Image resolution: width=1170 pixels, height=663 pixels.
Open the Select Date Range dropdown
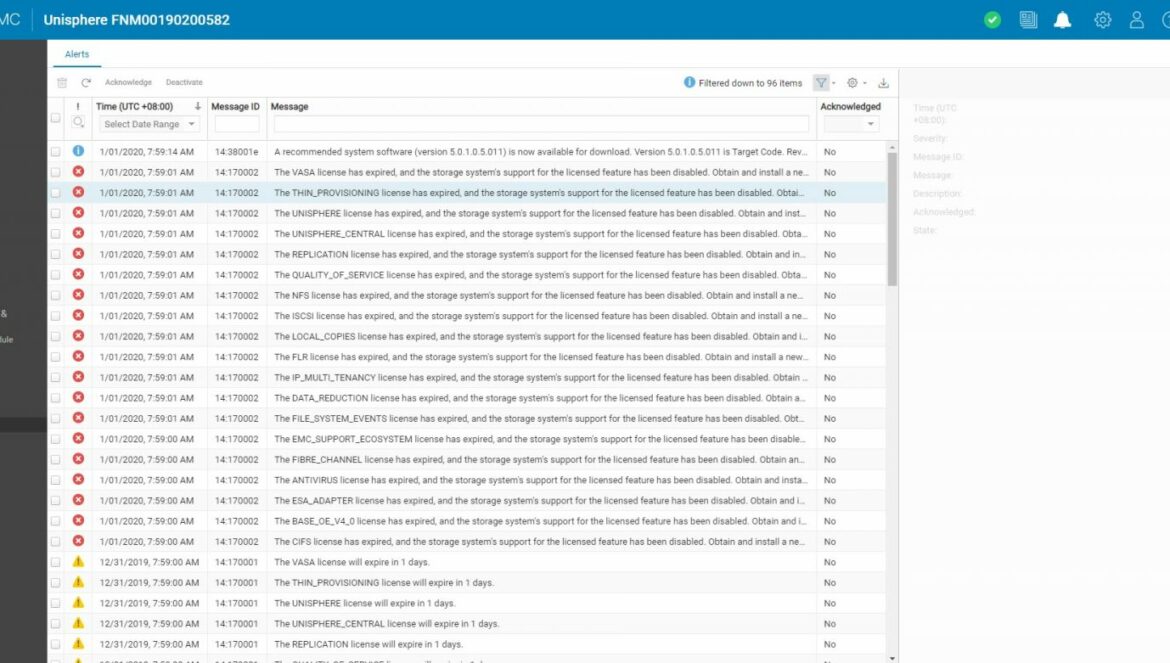[149, 124]
